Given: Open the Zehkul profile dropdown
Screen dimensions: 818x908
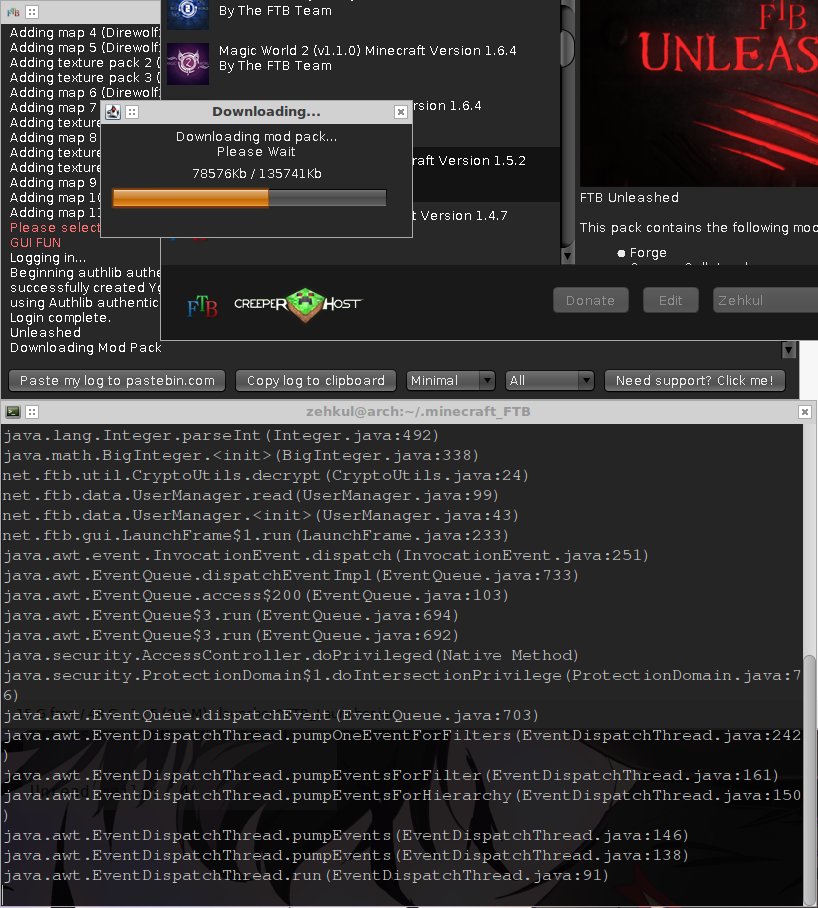Looking at the screenshot, I should click(765, 300).
